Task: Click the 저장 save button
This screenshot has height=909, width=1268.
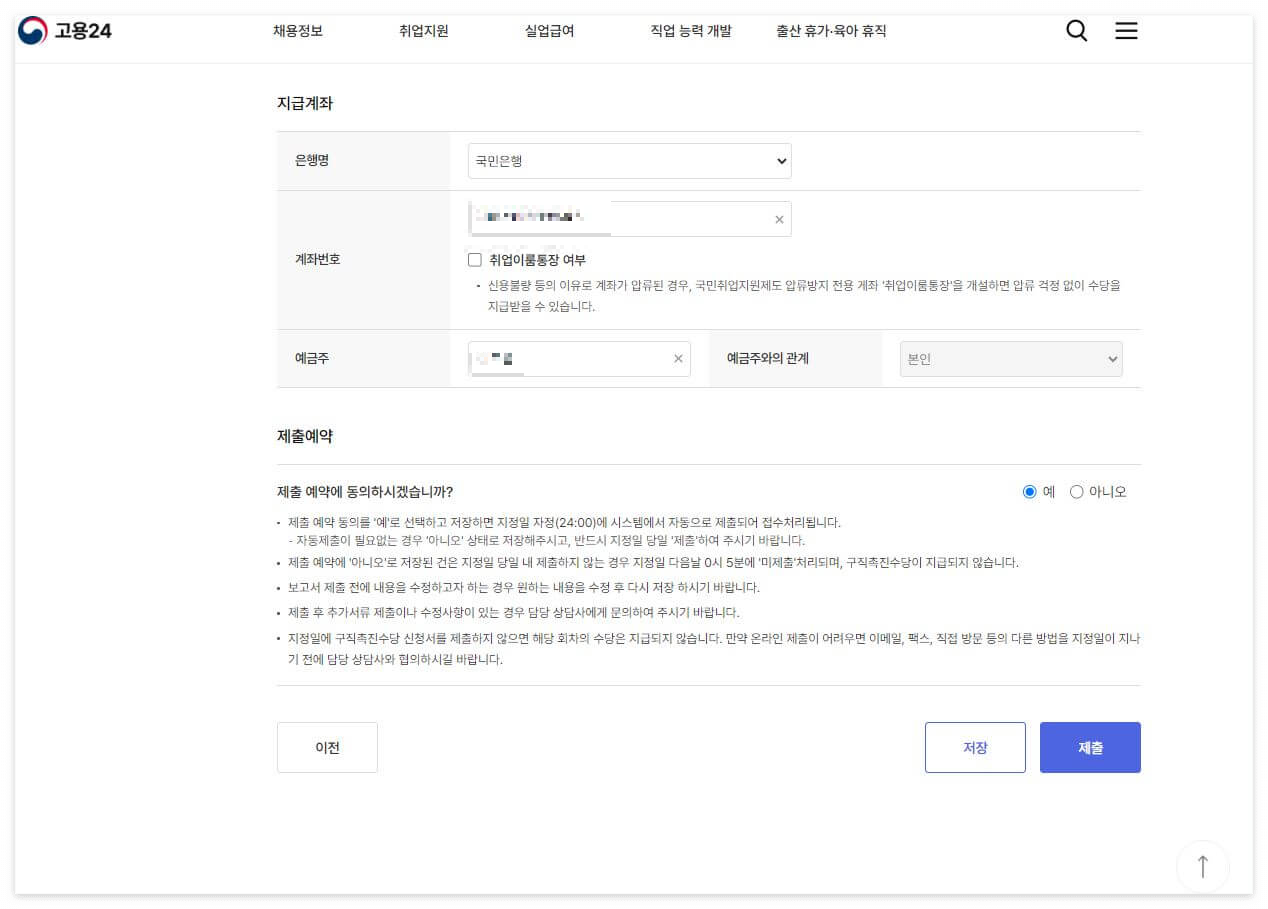Action: click(975, 747)
